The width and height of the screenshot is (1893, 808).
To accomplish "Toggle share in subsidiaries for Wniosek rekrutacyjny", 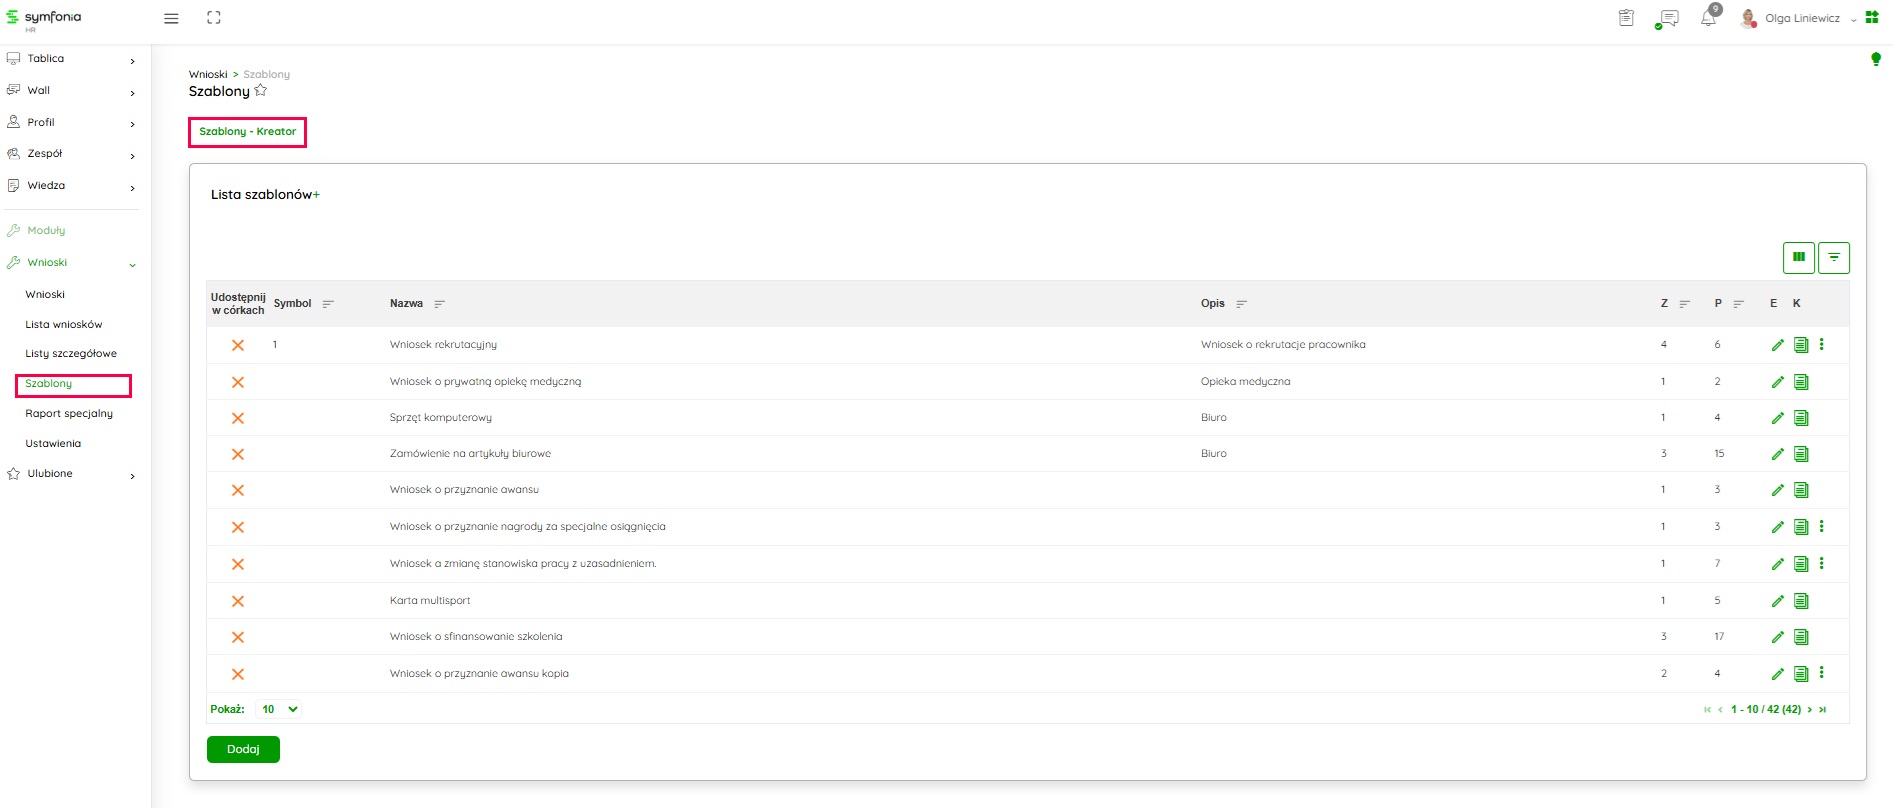I will [238, 345].
